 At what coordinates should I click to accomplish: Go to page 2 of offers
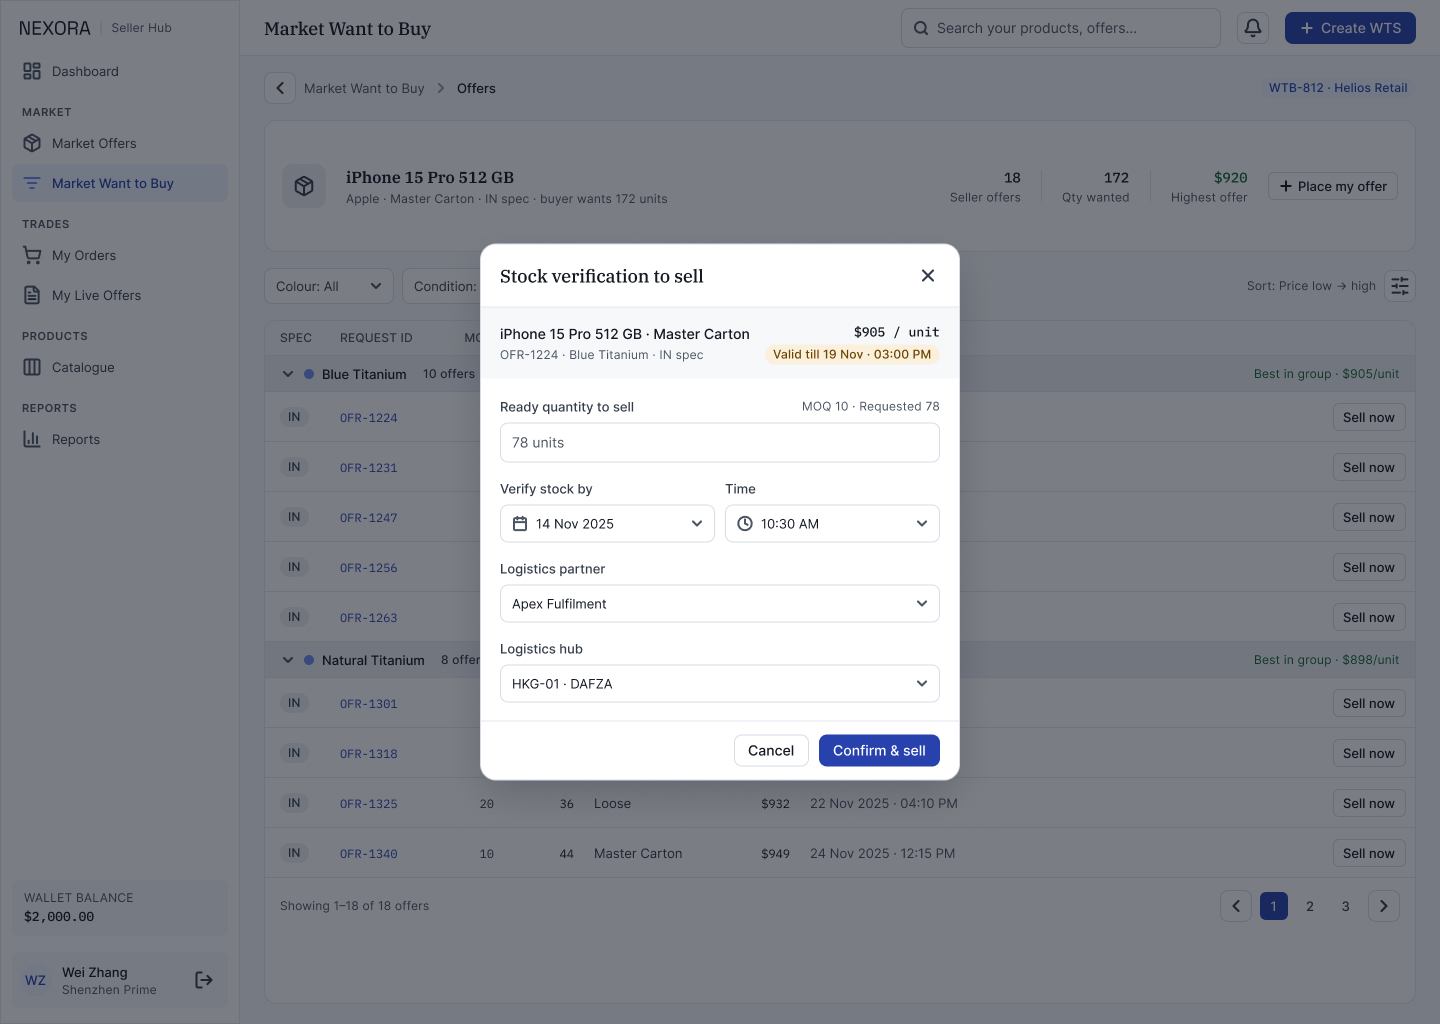click(1310, 906)
